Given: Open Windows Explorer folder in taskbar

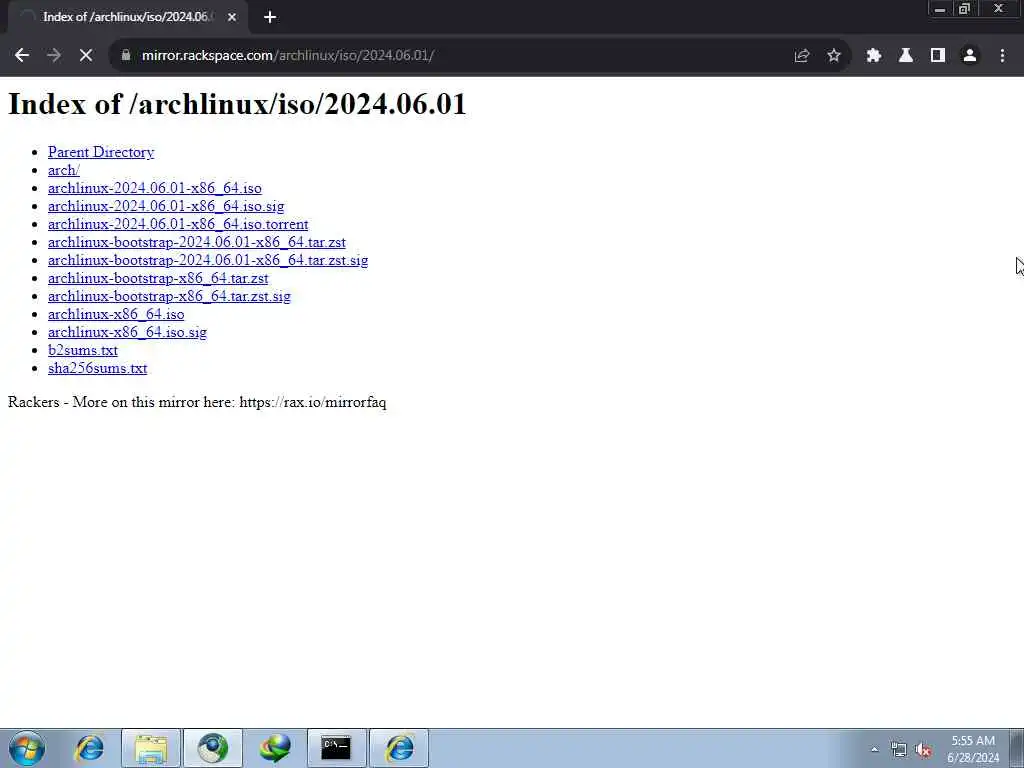Looking at the screenshot, I should click(x=151, y=748).
